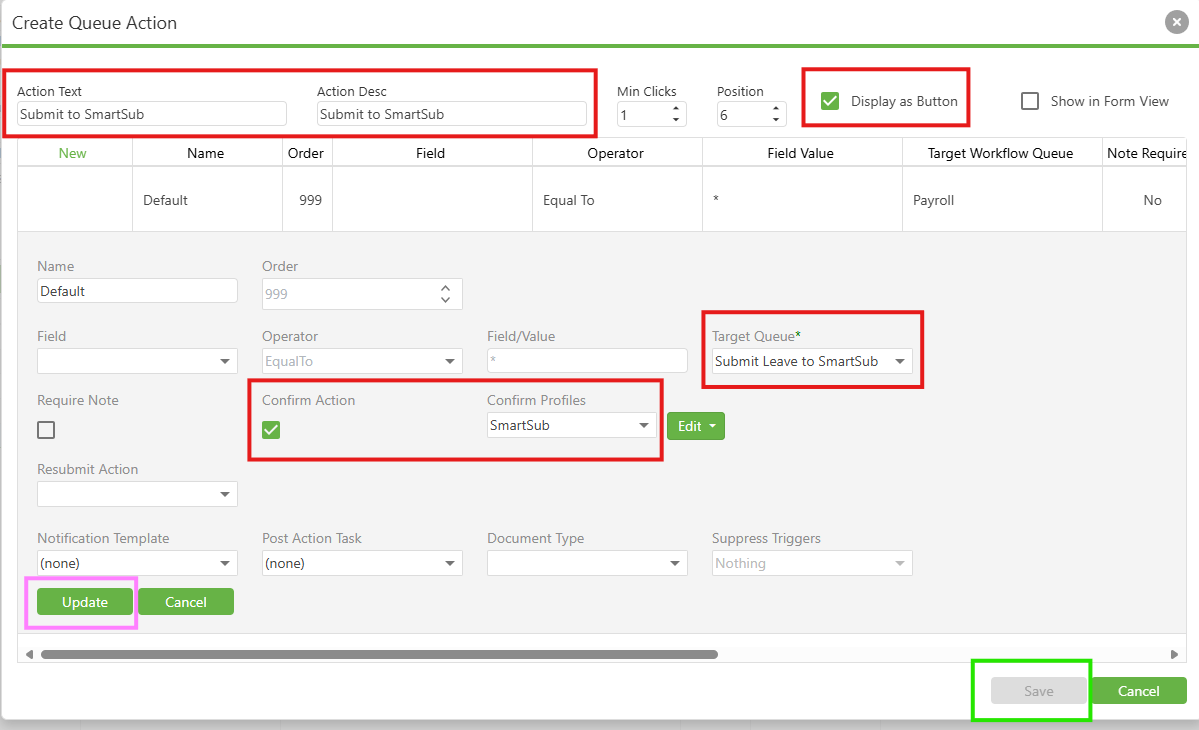
Task: Click Cancel next to Update
Action: tap(186, 602)
